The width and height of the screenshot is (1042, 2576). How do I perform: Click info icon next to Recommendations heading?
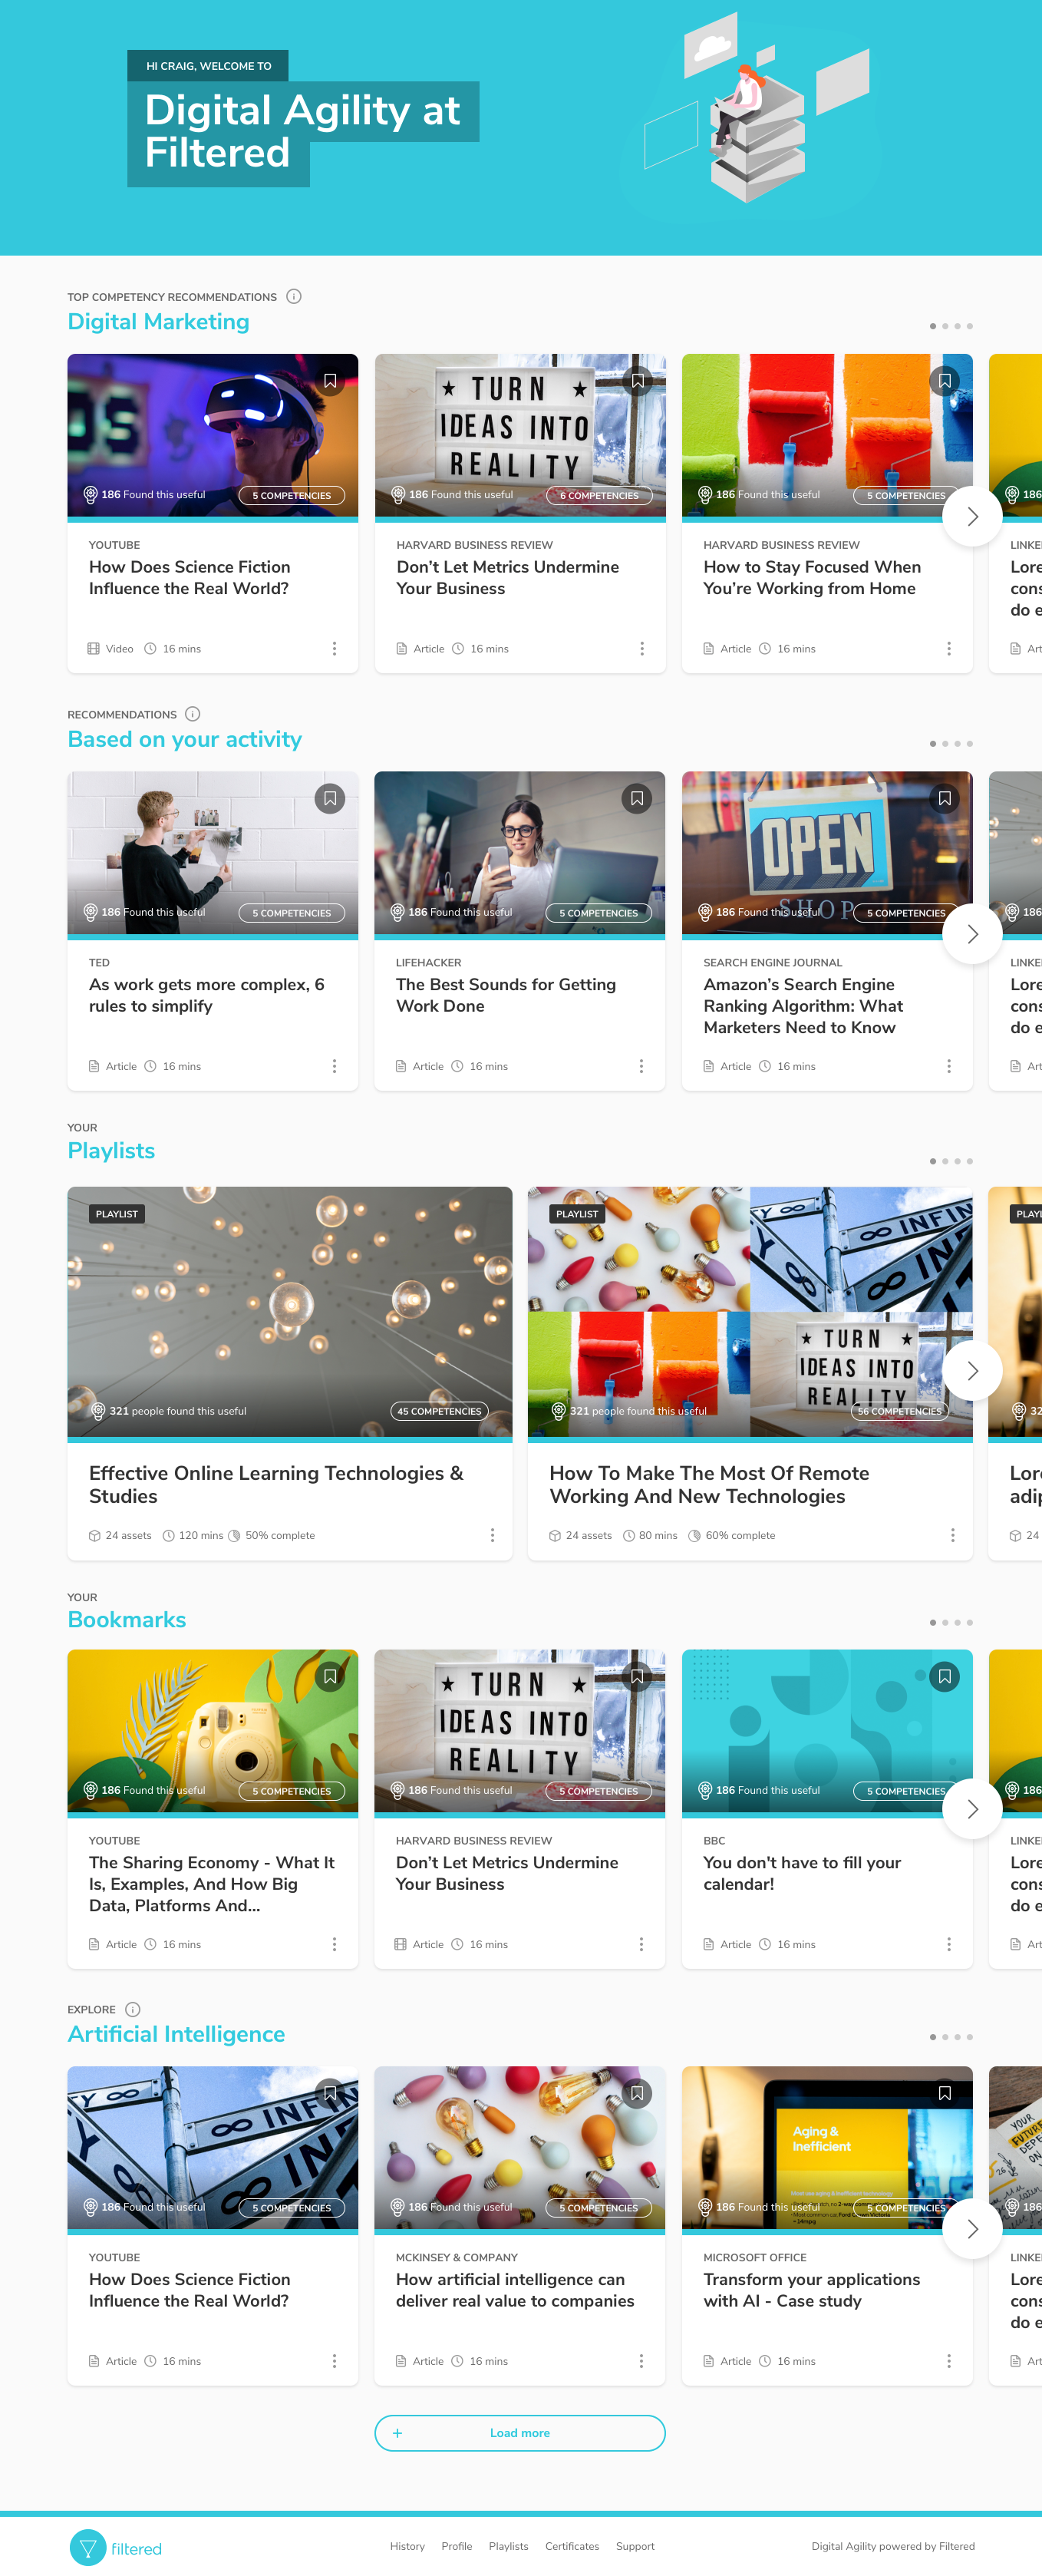pos(193,713)
